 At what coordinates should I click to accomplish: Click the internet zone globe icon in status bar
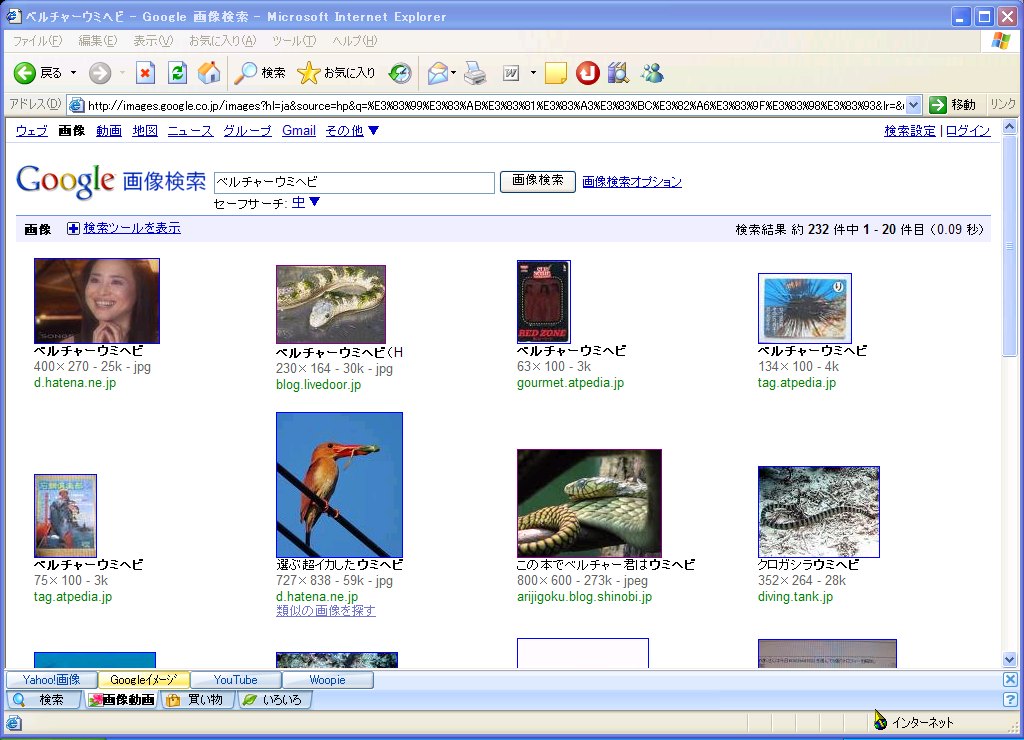point(880,722)
